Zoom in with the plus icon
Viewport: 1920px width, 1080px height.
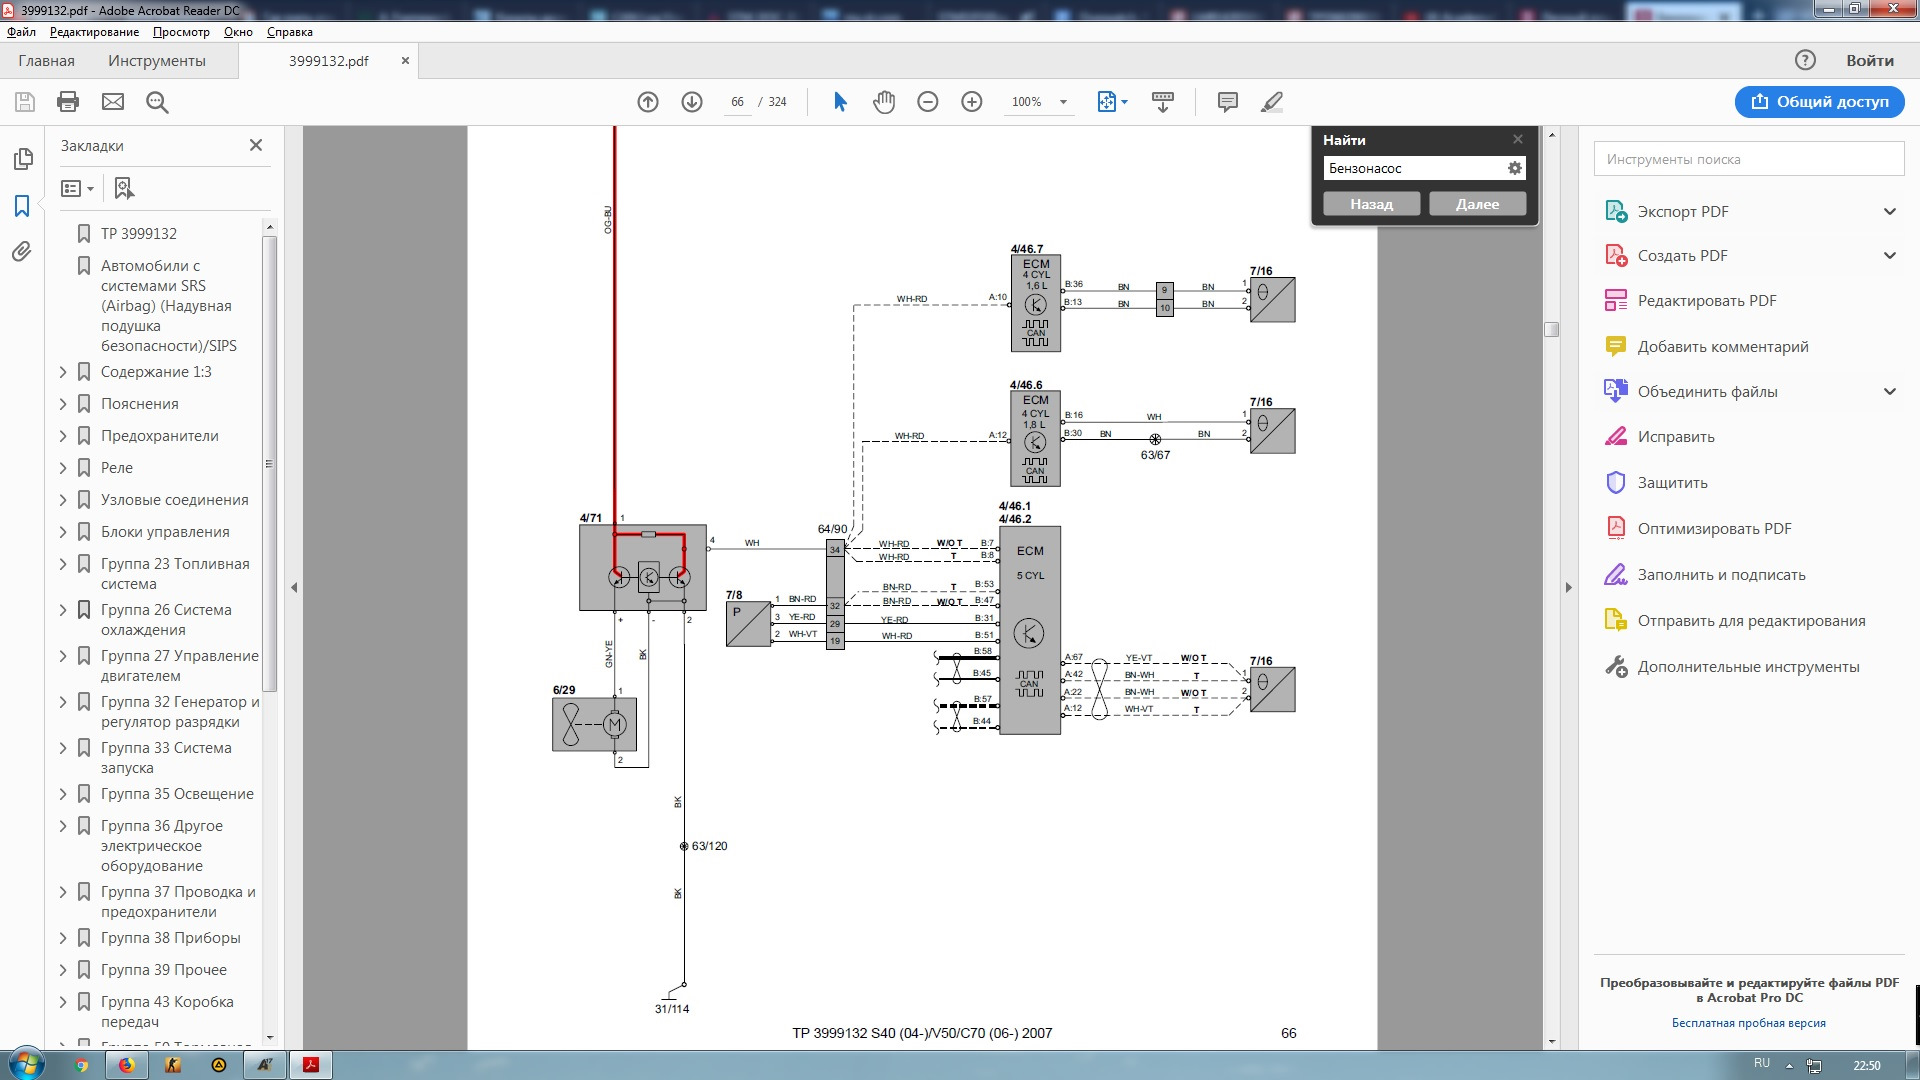972,102
